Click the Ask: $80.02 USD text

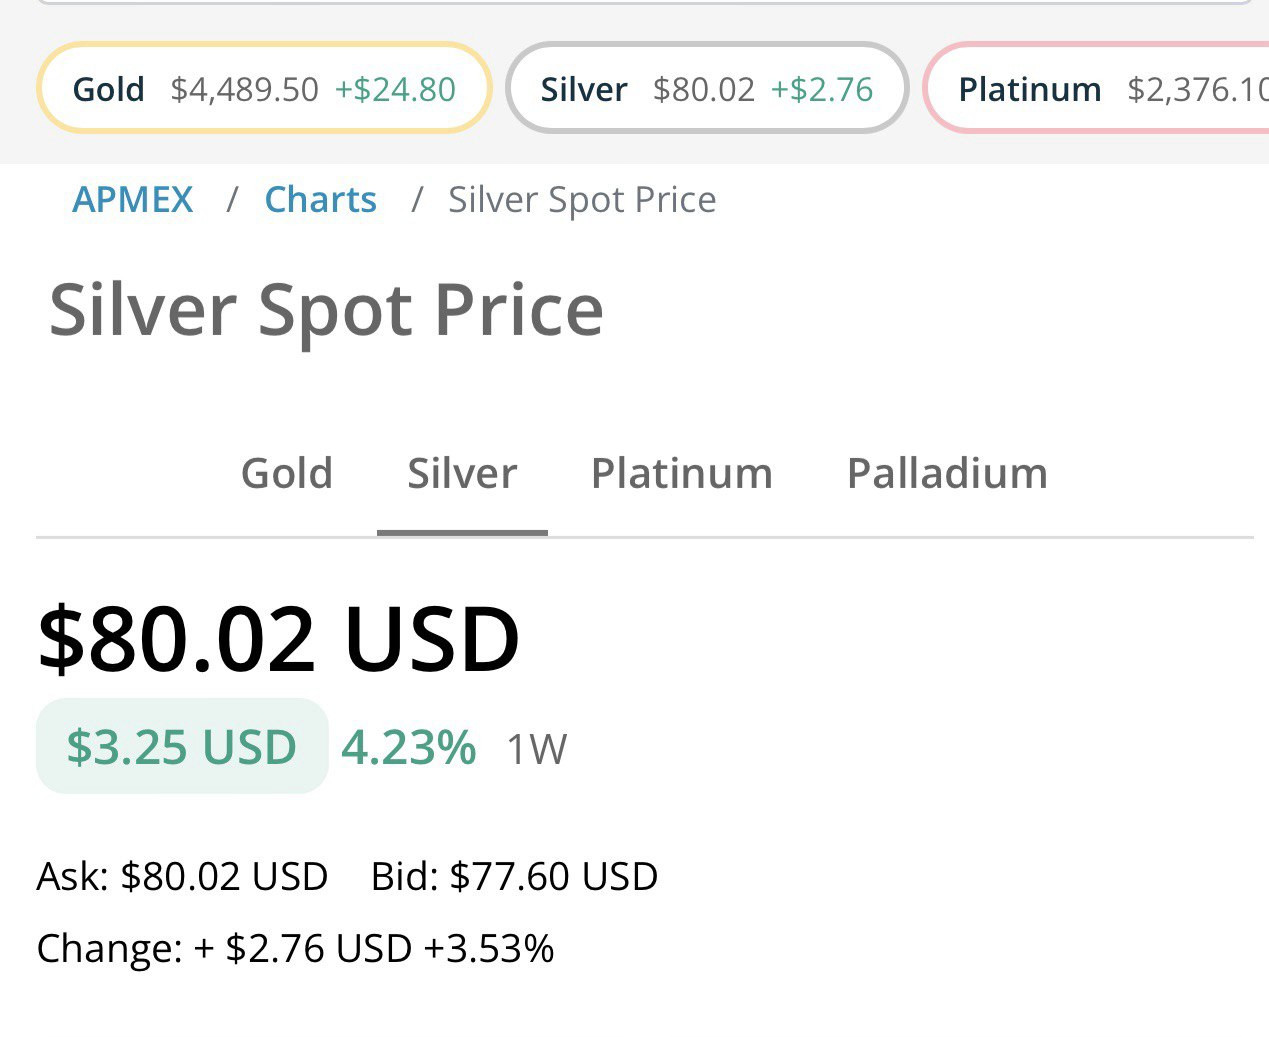[182, 876]
